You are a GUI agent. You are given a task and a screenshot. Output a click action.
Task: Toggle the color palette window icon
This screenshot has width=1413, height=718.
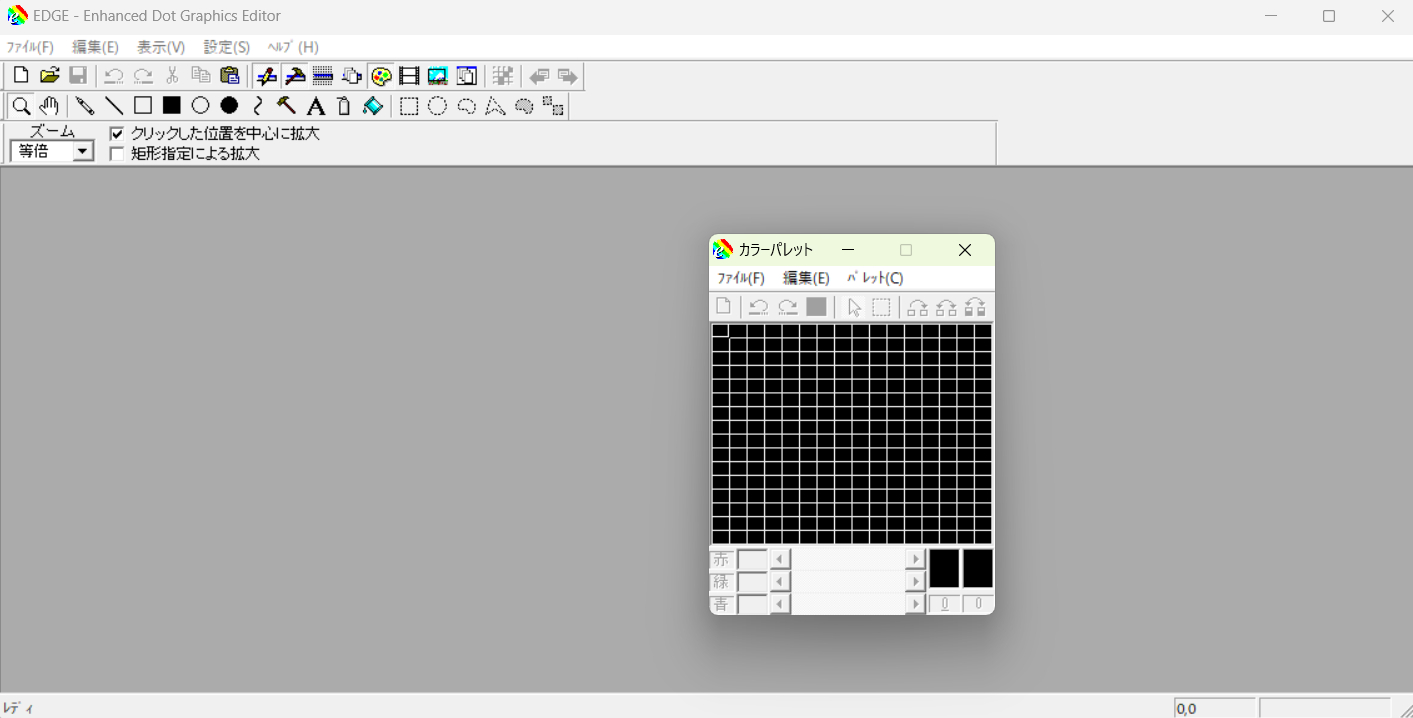coord(381,76)
